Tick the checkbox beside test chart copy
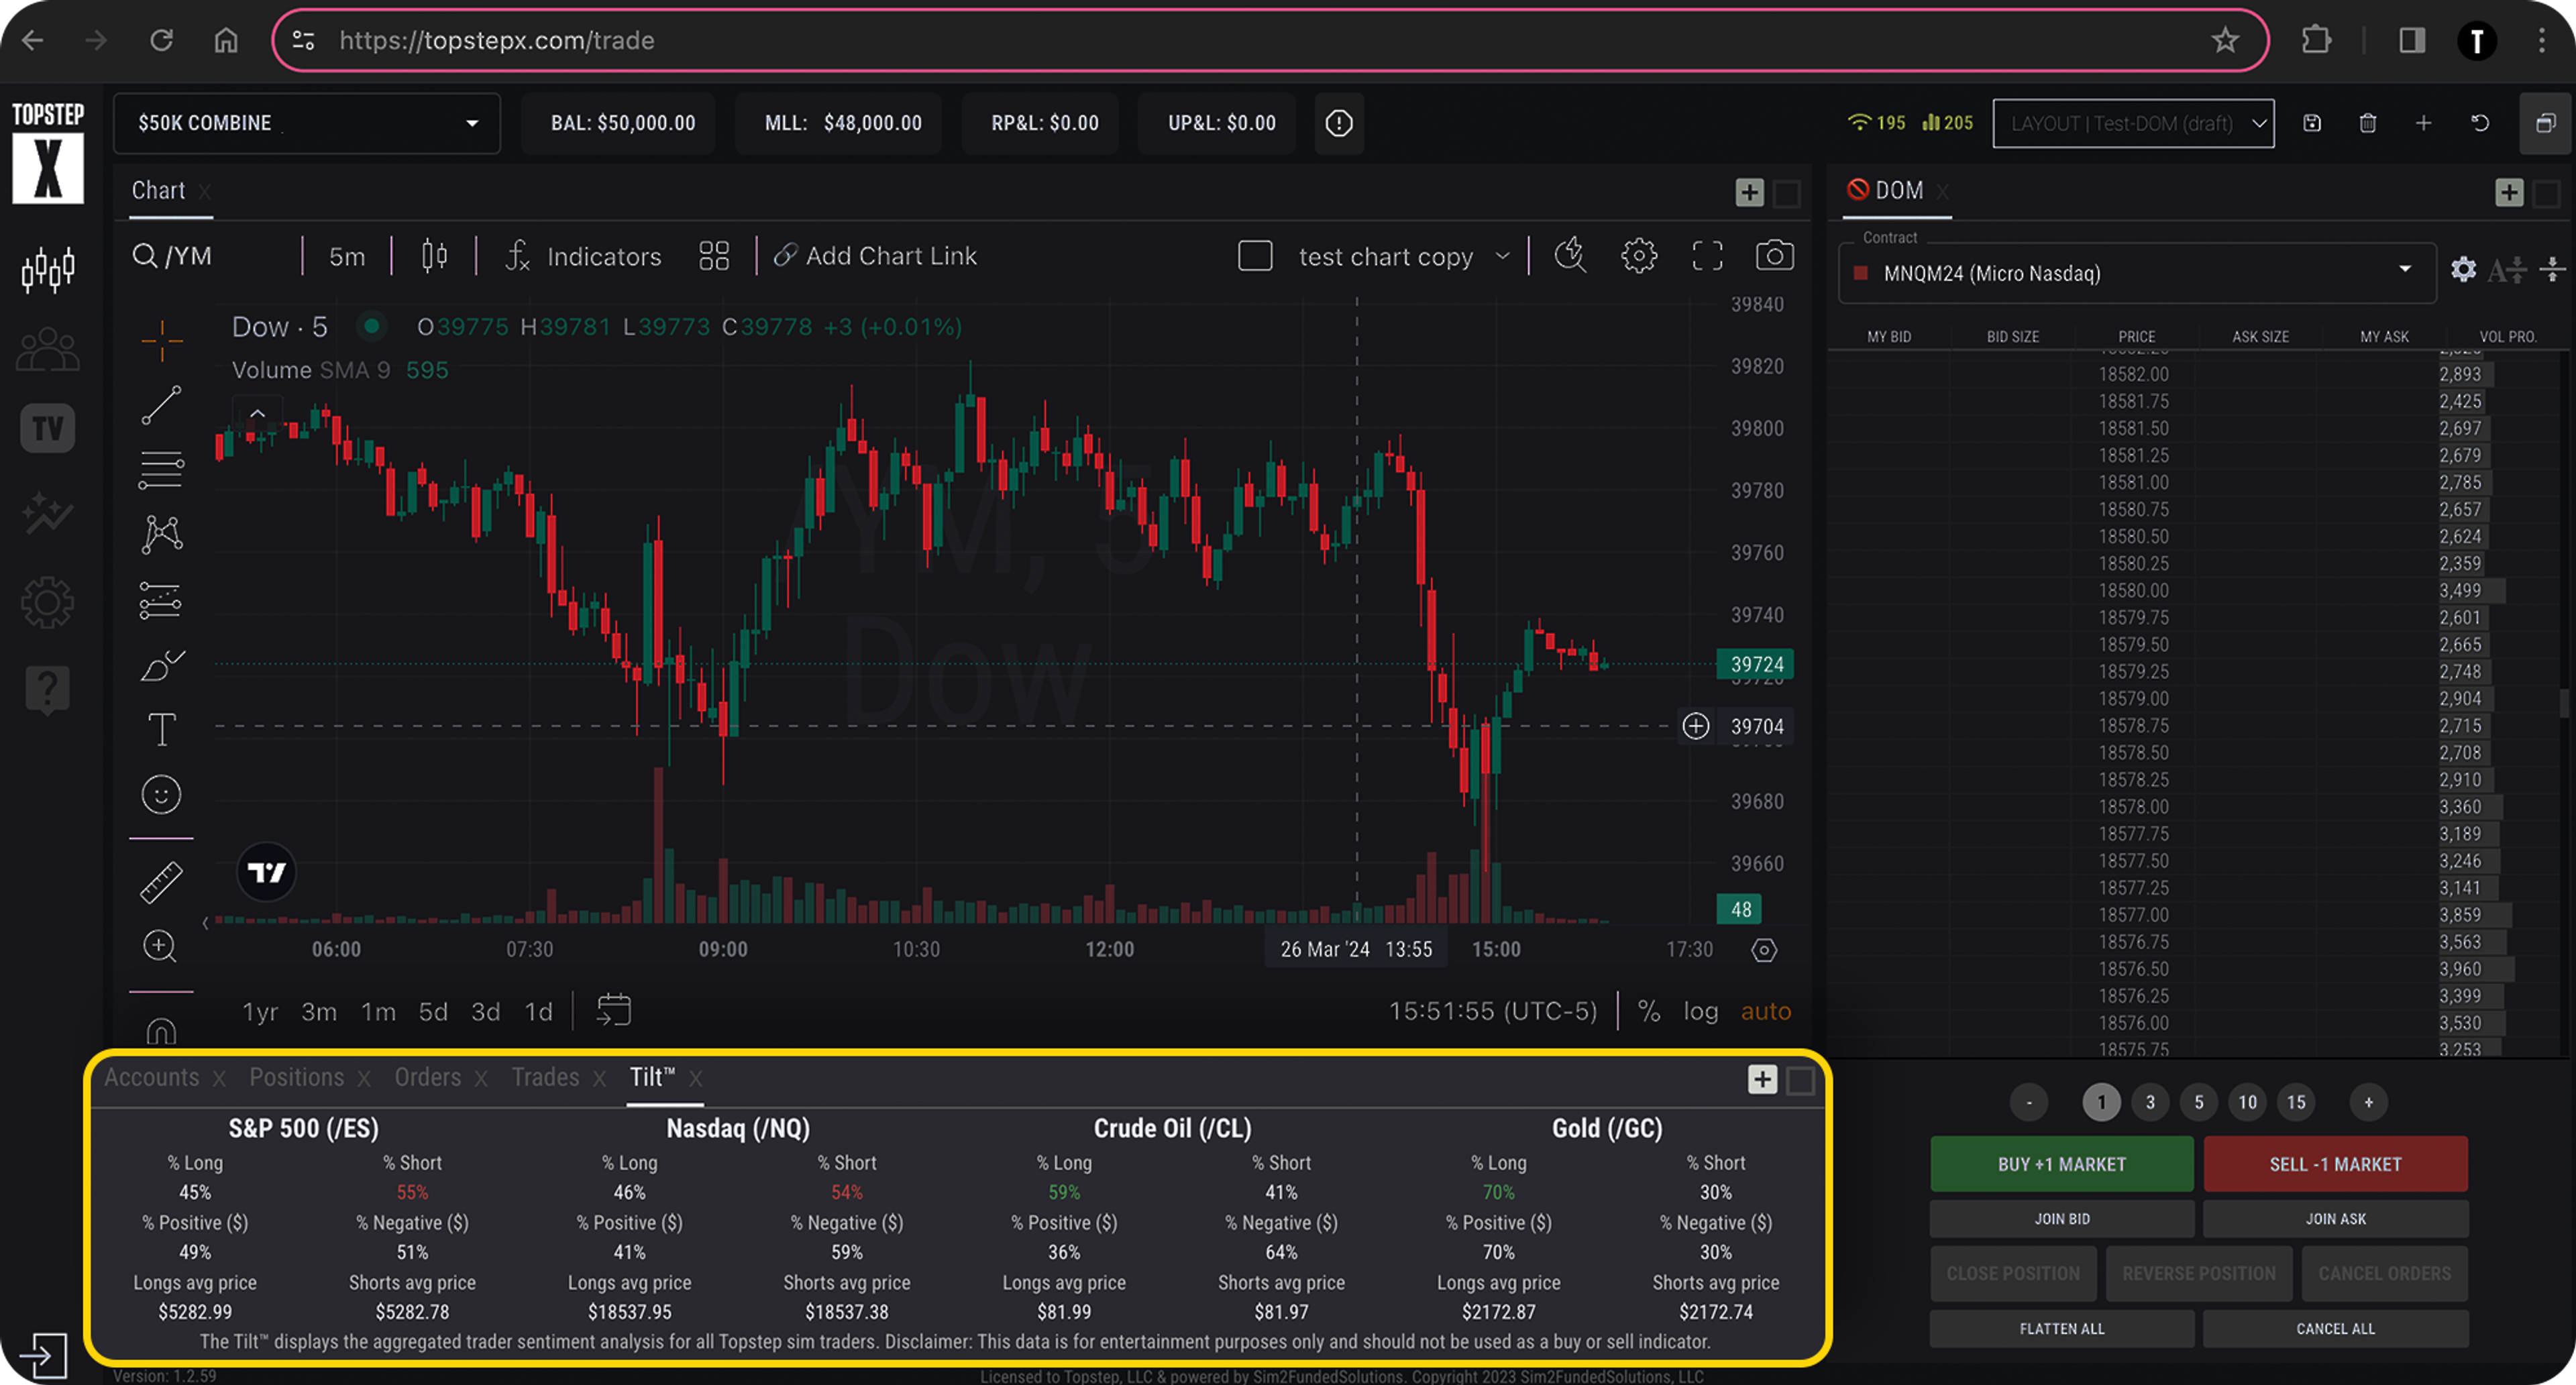The height and width of the screenshot is (1385, 2576). point(1255,256)
